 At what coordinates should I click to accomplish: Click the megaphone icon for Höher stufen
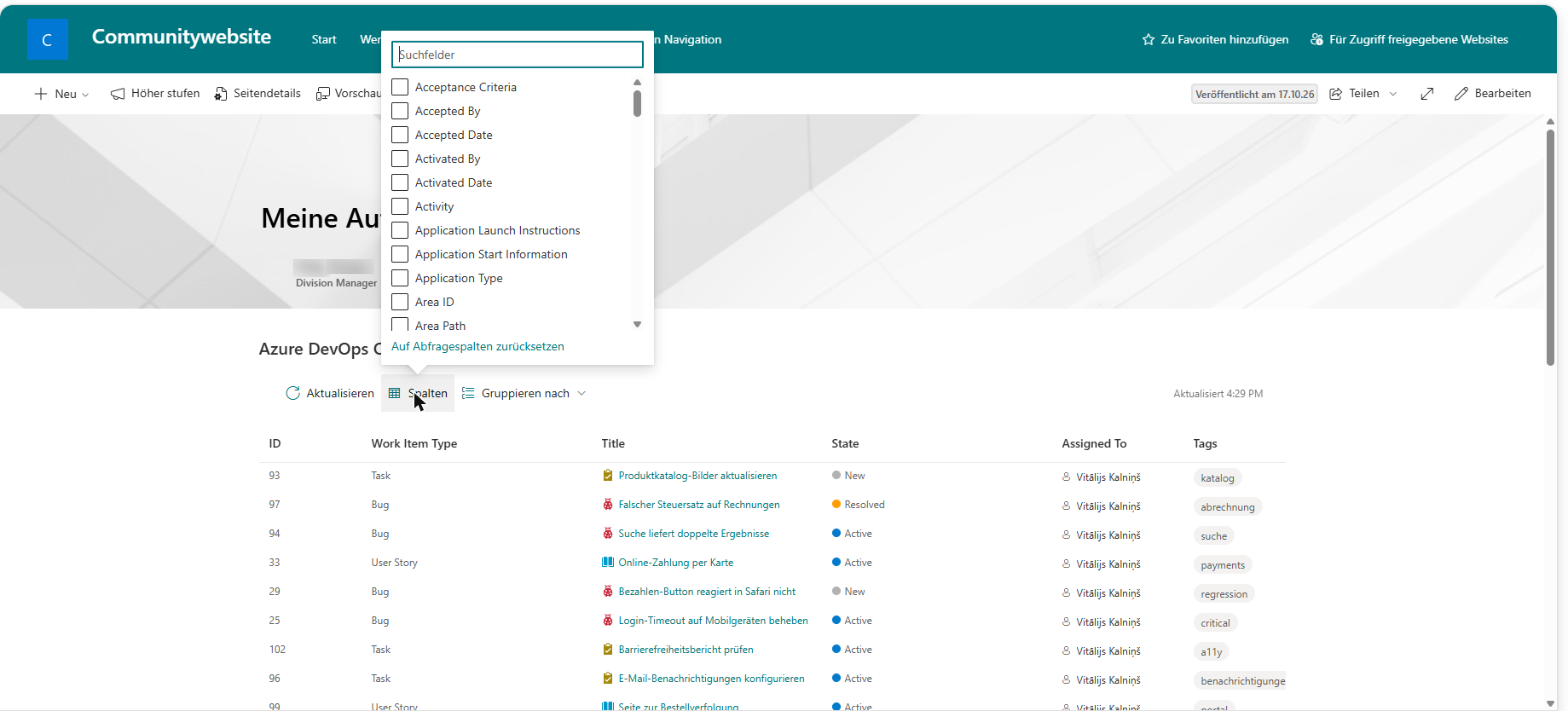pos(118,94)
